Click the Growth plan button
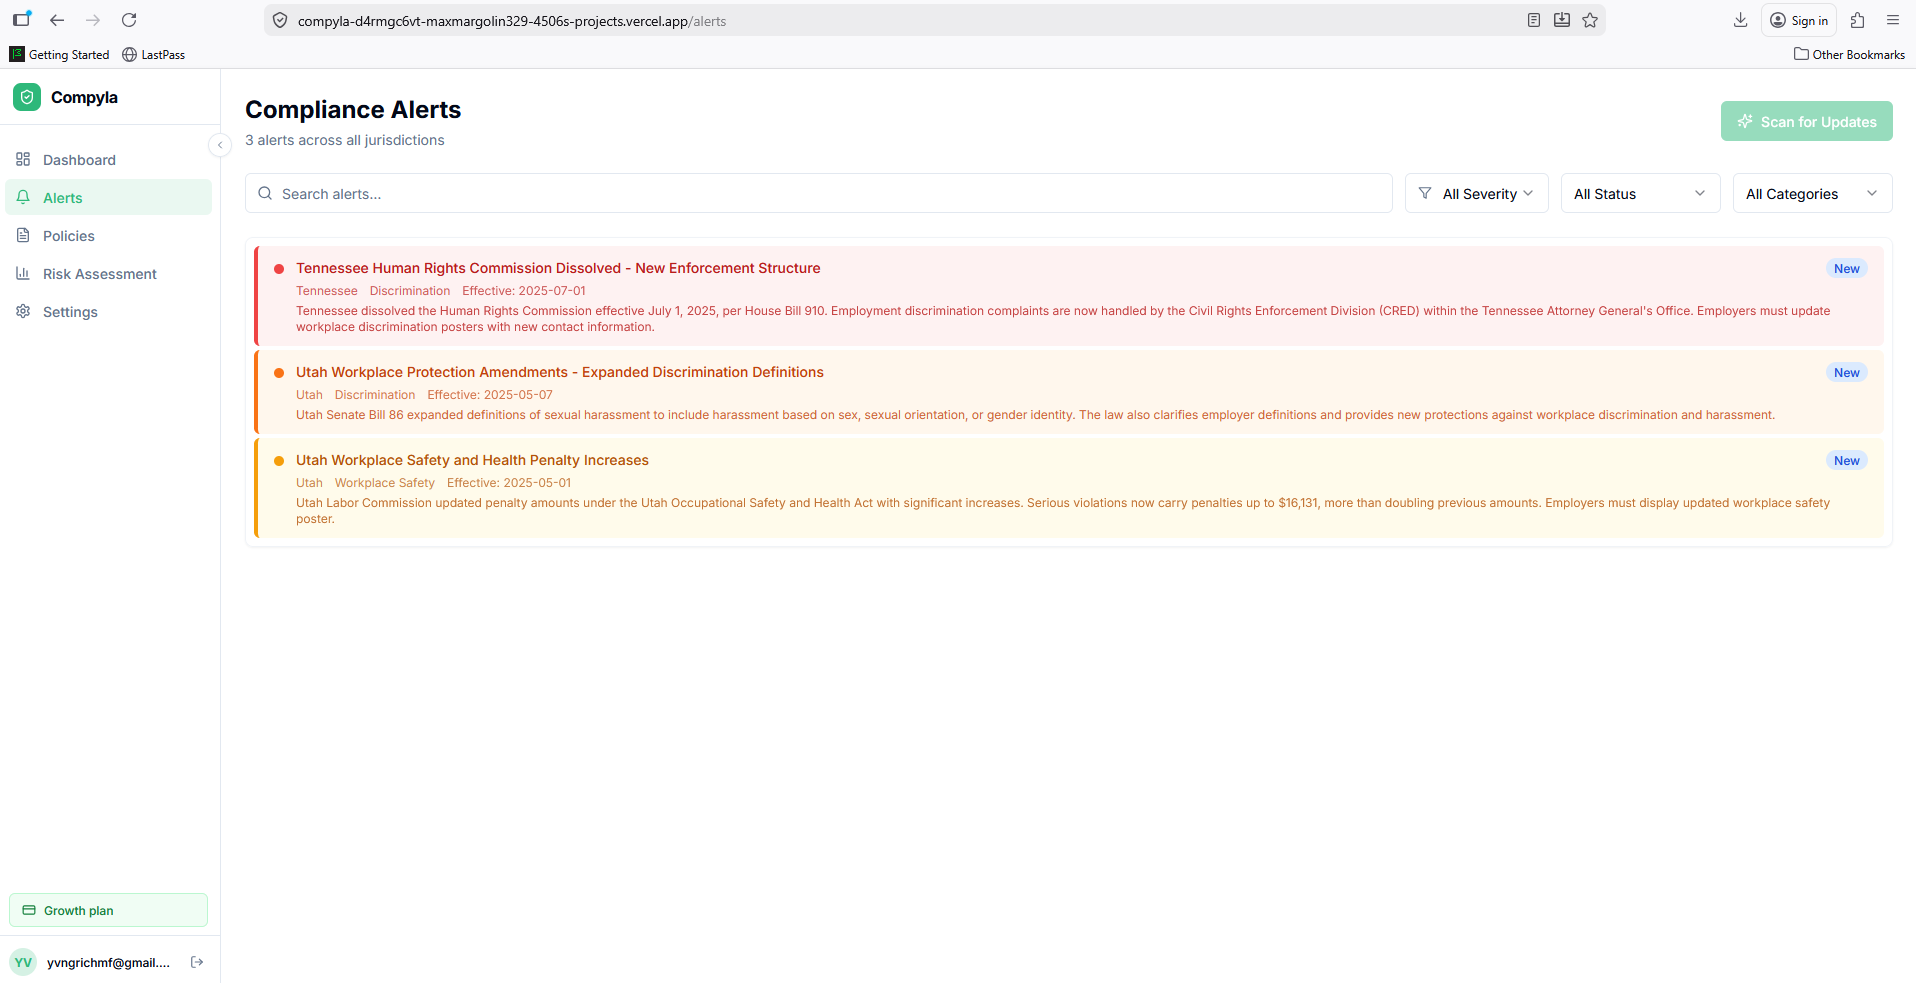The image size is (1916, 983). click(108, 910)
